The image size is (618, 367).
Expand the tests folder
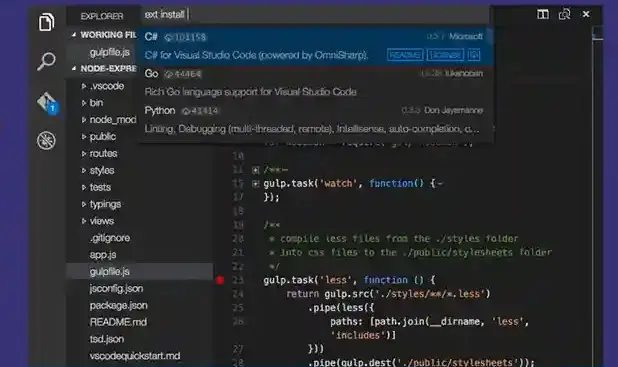[84, 188]
